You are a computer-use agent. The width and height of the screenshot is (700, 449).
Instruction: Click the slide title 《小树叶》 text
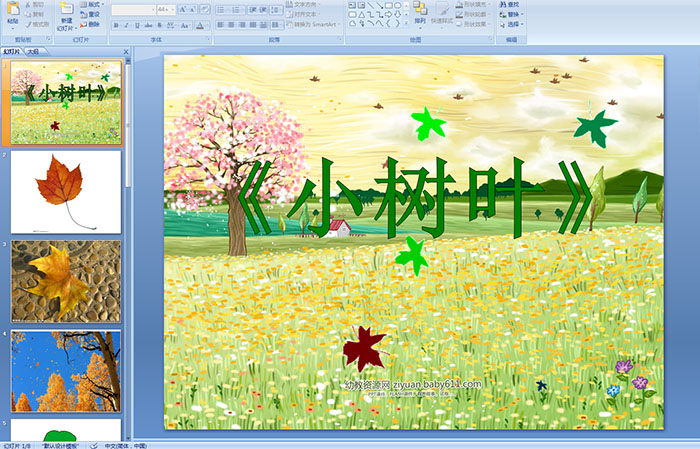pos(415,197)
